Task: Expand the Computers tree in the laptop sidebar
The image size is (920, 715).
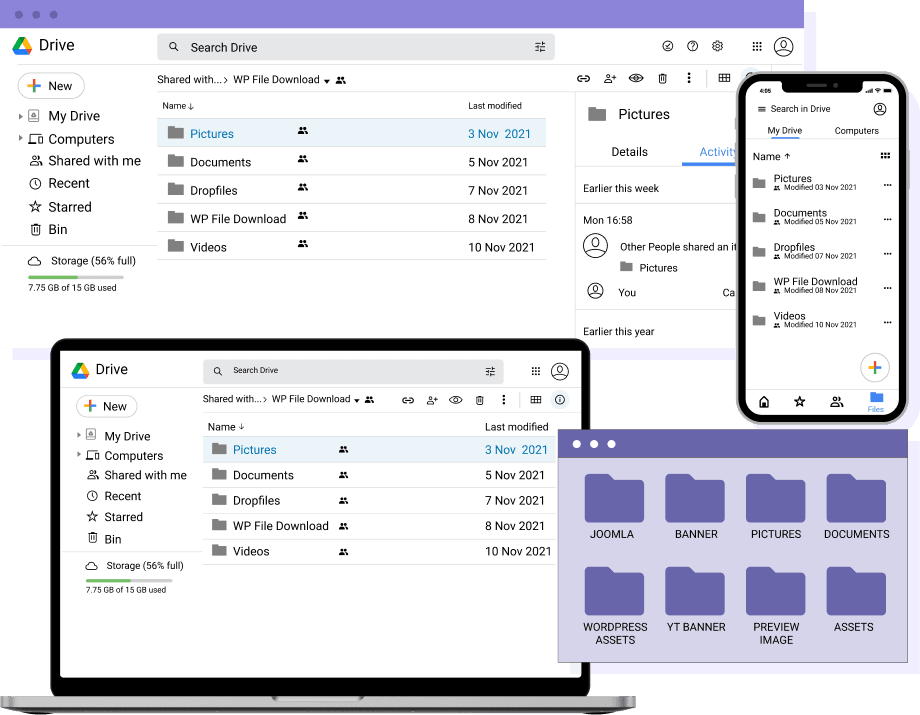Action: pyautogui.click(x=79, y=455)
